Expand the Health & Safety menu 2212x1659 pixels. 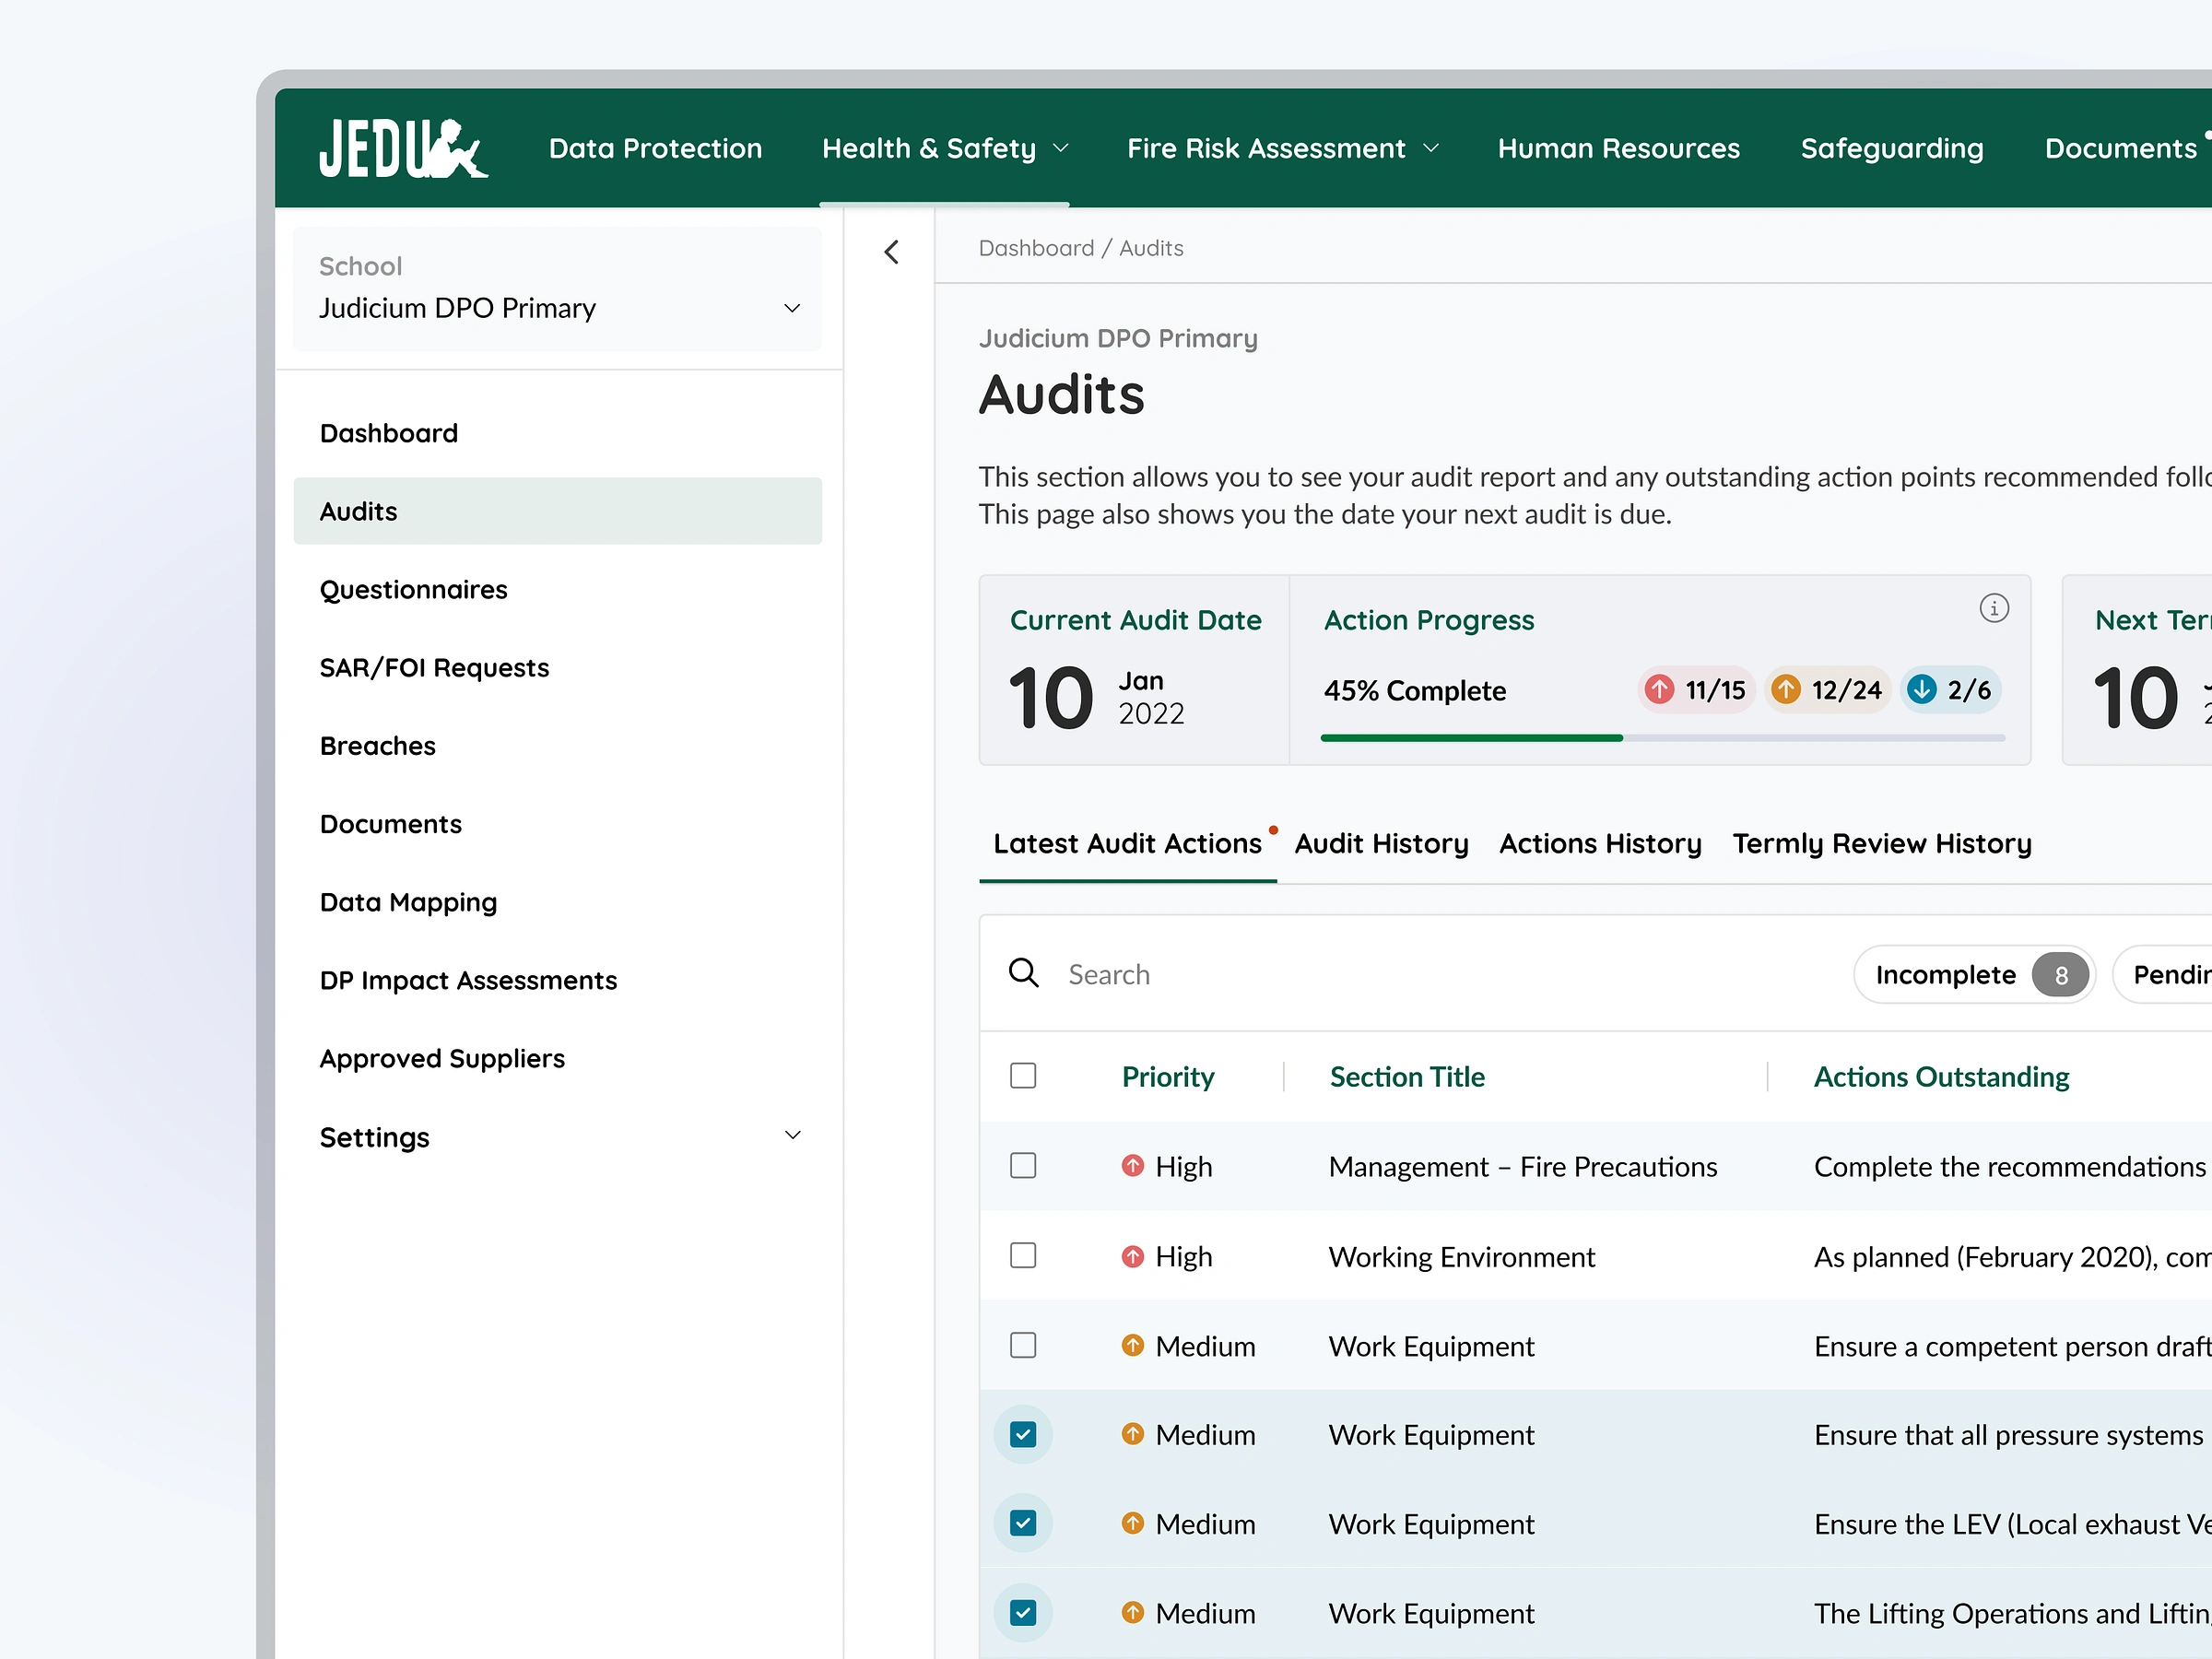point(944,148)
